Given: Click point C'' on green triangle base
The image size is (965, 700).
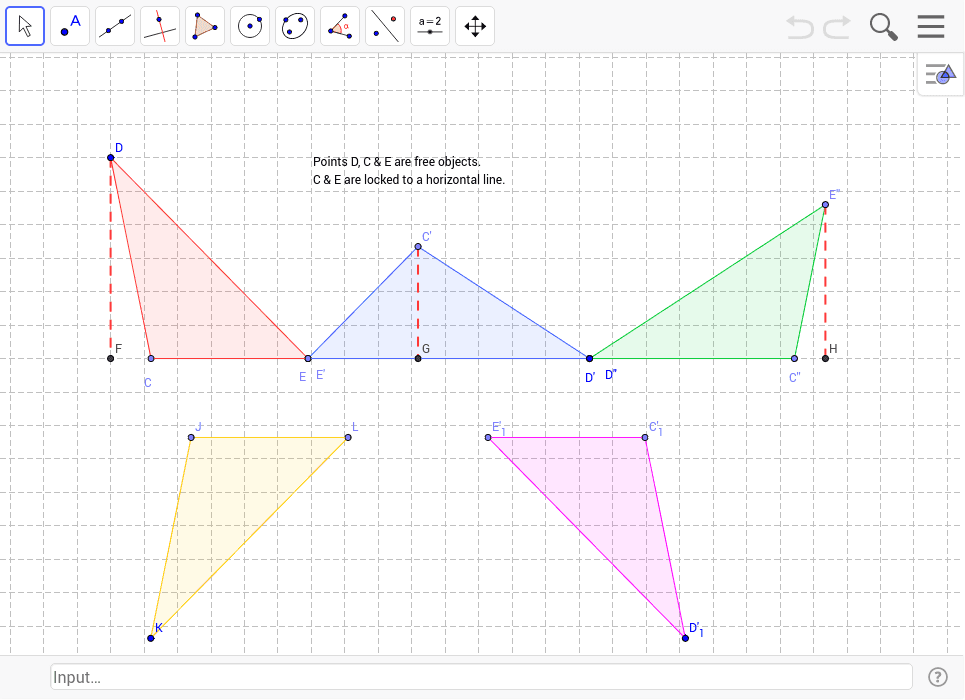Looking at the screenshot, I should point(795,358).
